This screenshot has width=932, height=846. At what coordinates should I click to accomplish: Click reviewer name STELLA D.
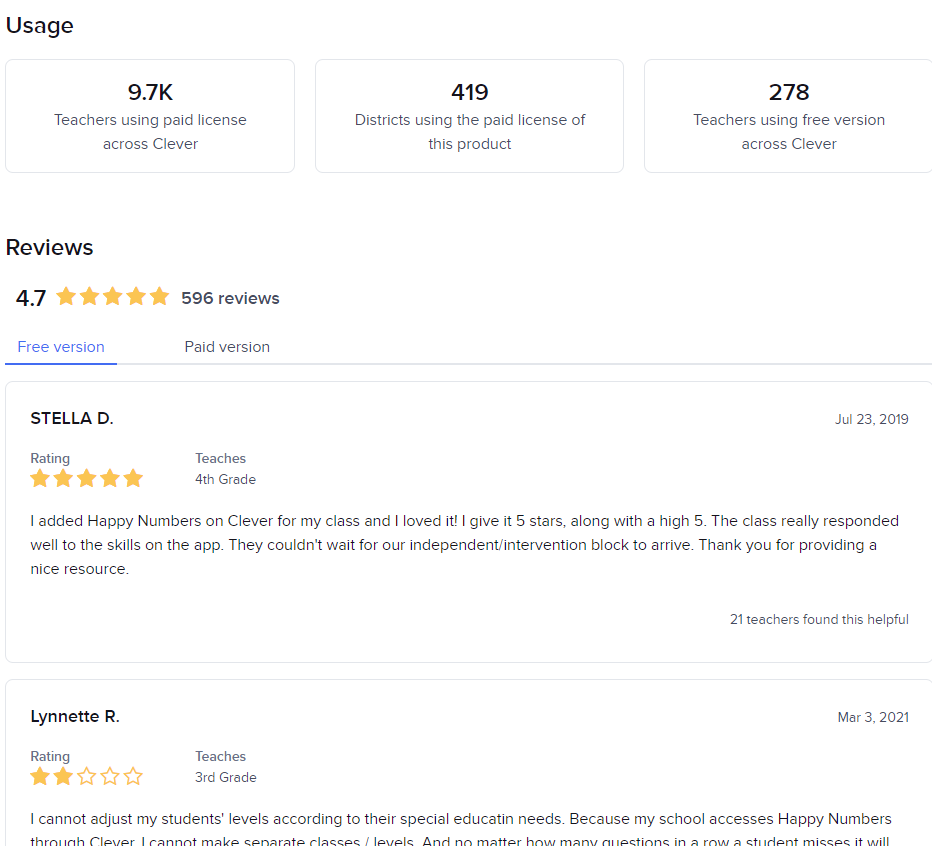72,418
